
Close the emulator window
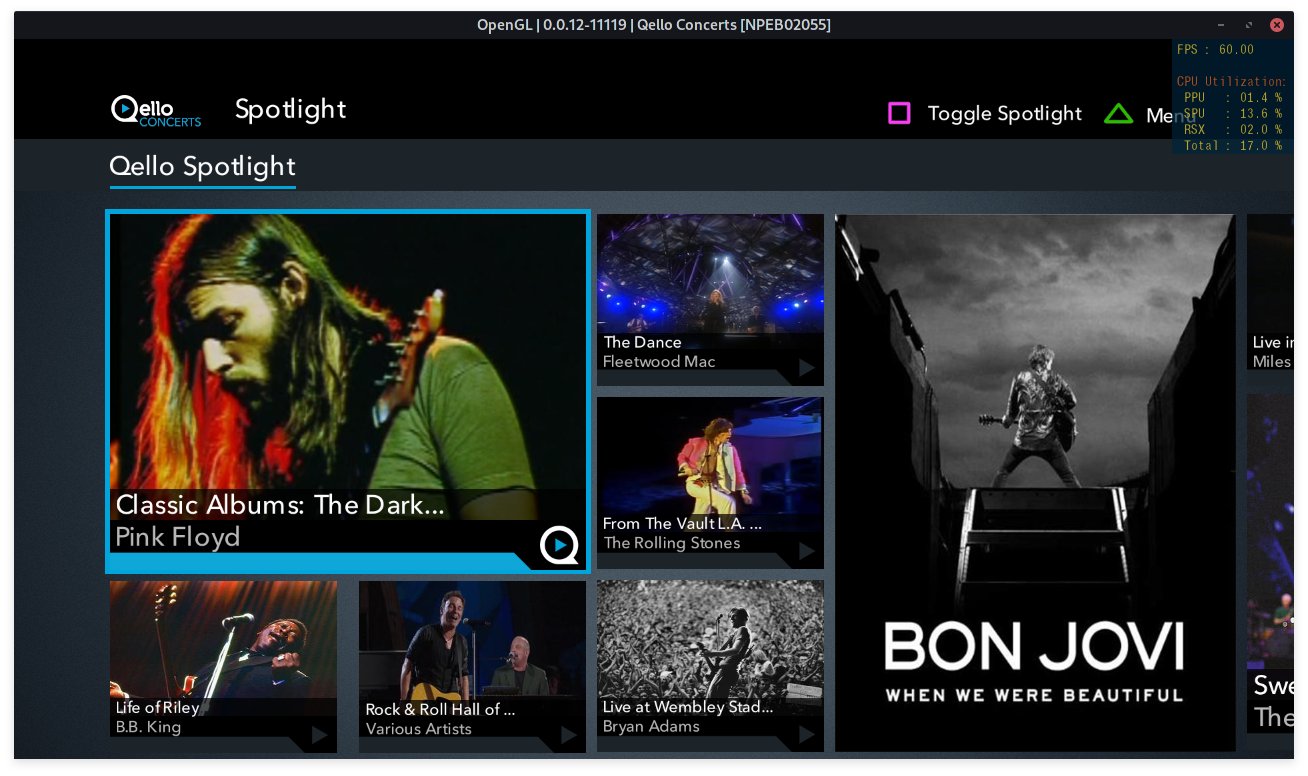tap(1277, 24)
